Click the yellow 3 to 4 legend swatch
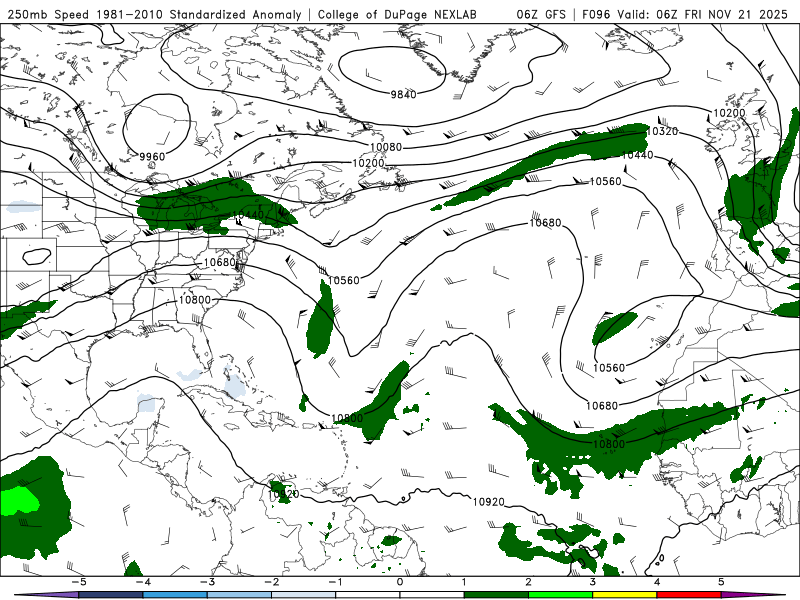 pos(624,595)
